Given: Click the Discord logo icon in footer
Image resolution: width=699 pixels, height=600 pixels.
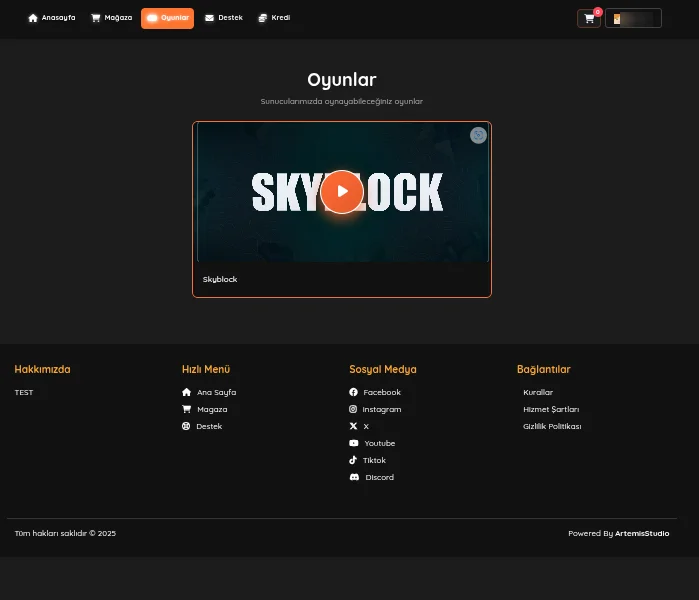Looking at the screenshot, I should 354,477.
